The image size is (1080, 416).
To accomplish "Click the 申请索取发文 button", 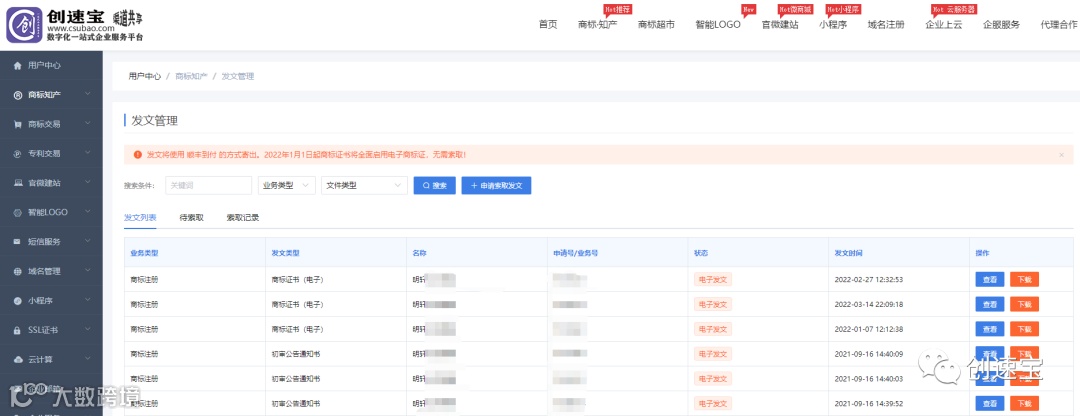I will 497,185.
